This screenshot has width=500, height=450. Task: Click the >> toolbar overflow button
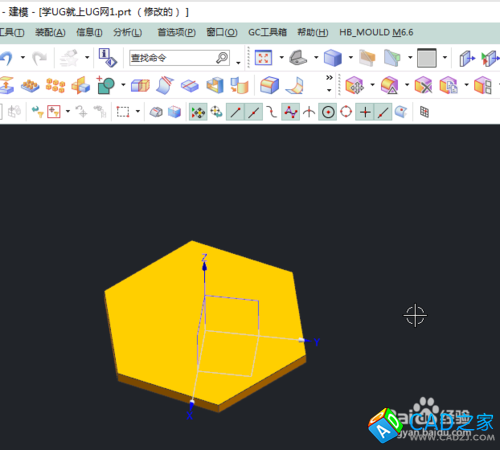tap(329, 78)
